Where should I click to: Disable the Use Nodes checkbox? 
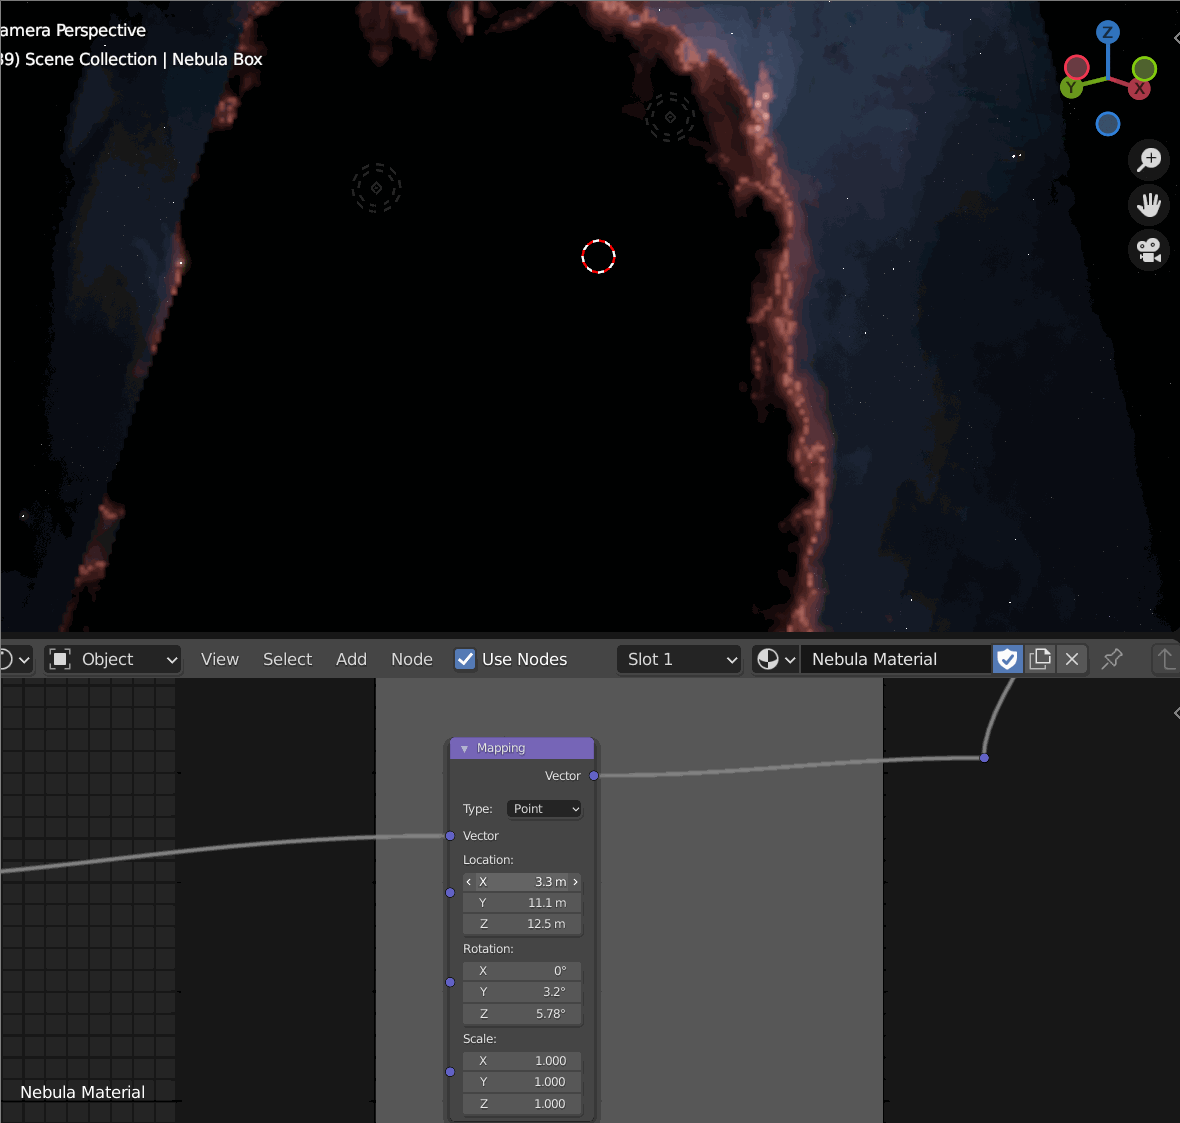(x=464, y=659)
